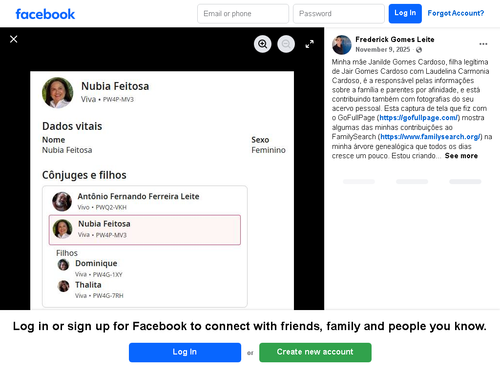Viewport: 500px width, 375px height.
Task: Open the November 9, 2025 post date
Action: (x=383, y=50)
